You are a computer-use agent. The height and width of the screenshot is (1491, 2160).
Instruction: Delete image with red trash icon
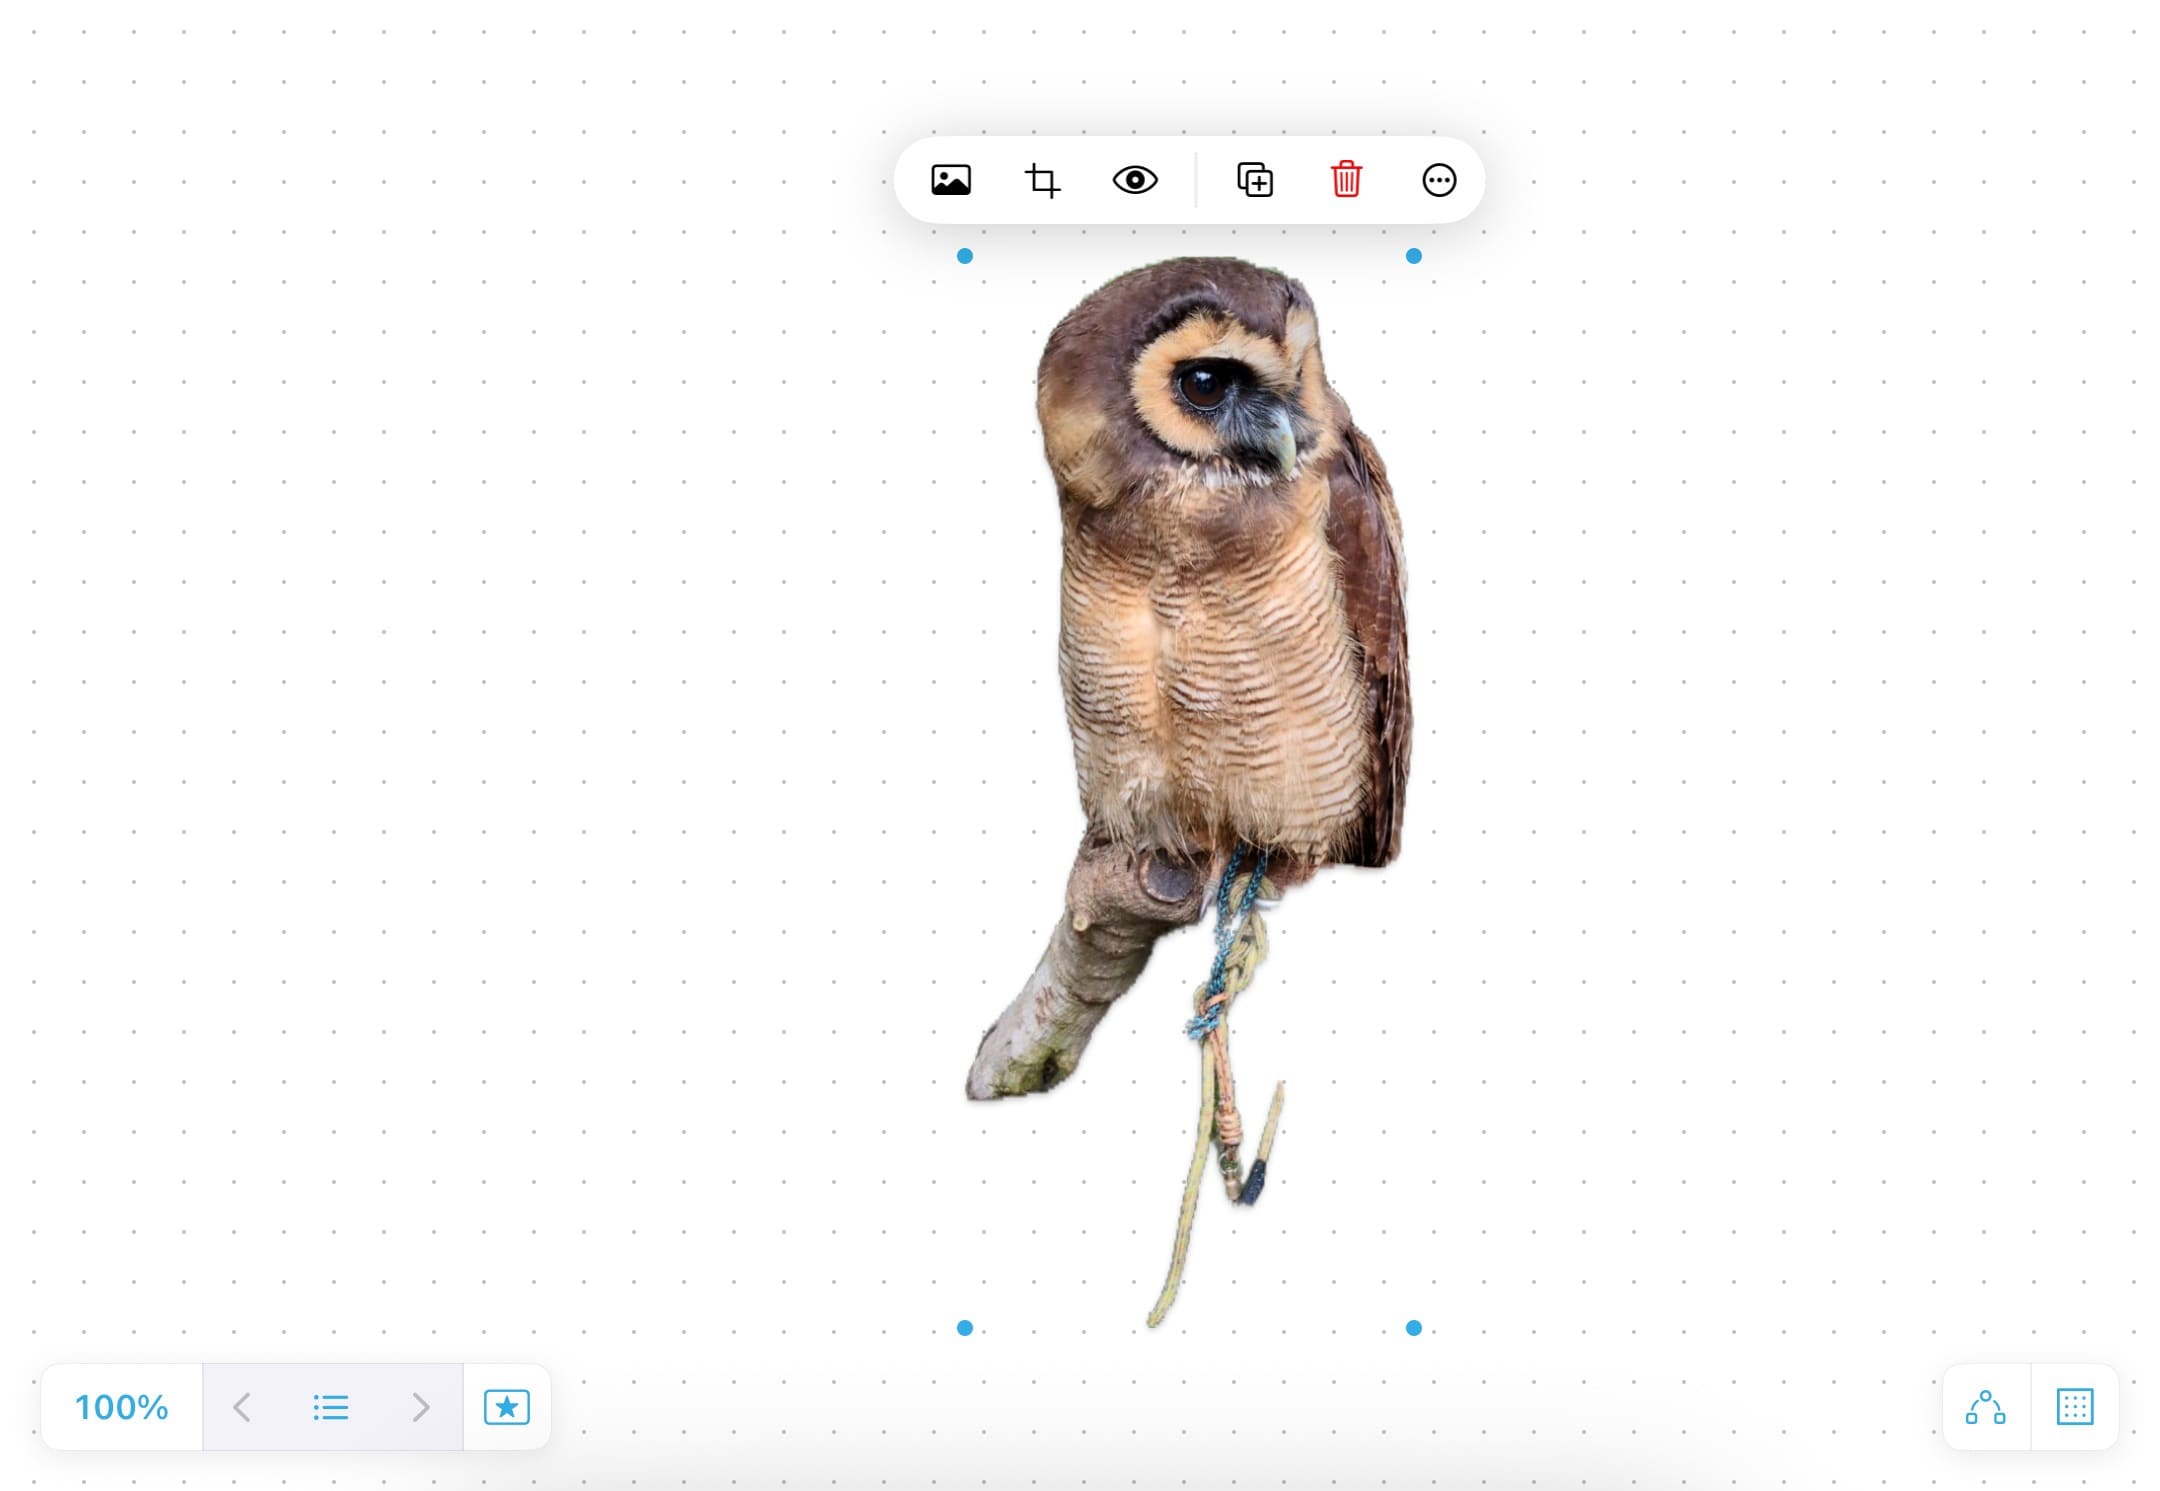(1346, 181)
